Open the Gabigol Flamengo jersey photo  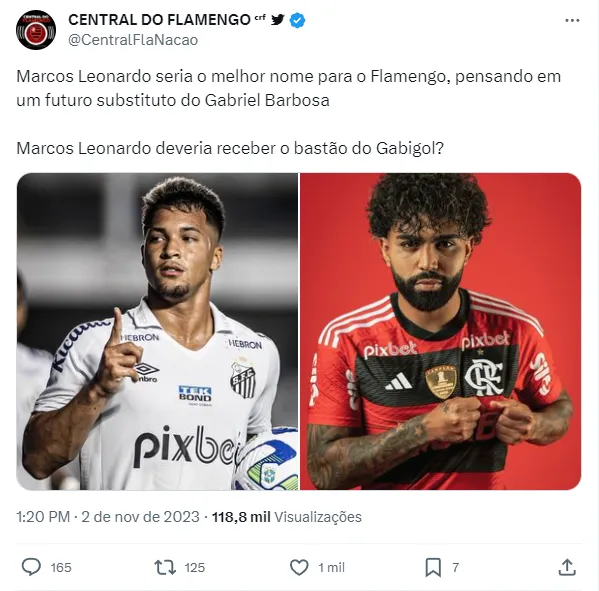[x=441, y=331]
